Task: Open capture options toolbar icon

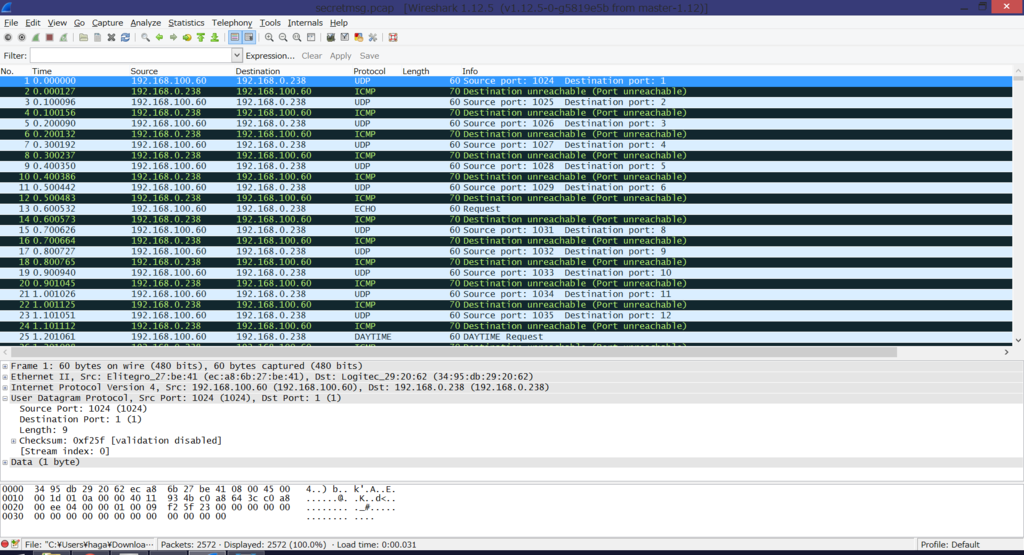Action: coord(22,38)
